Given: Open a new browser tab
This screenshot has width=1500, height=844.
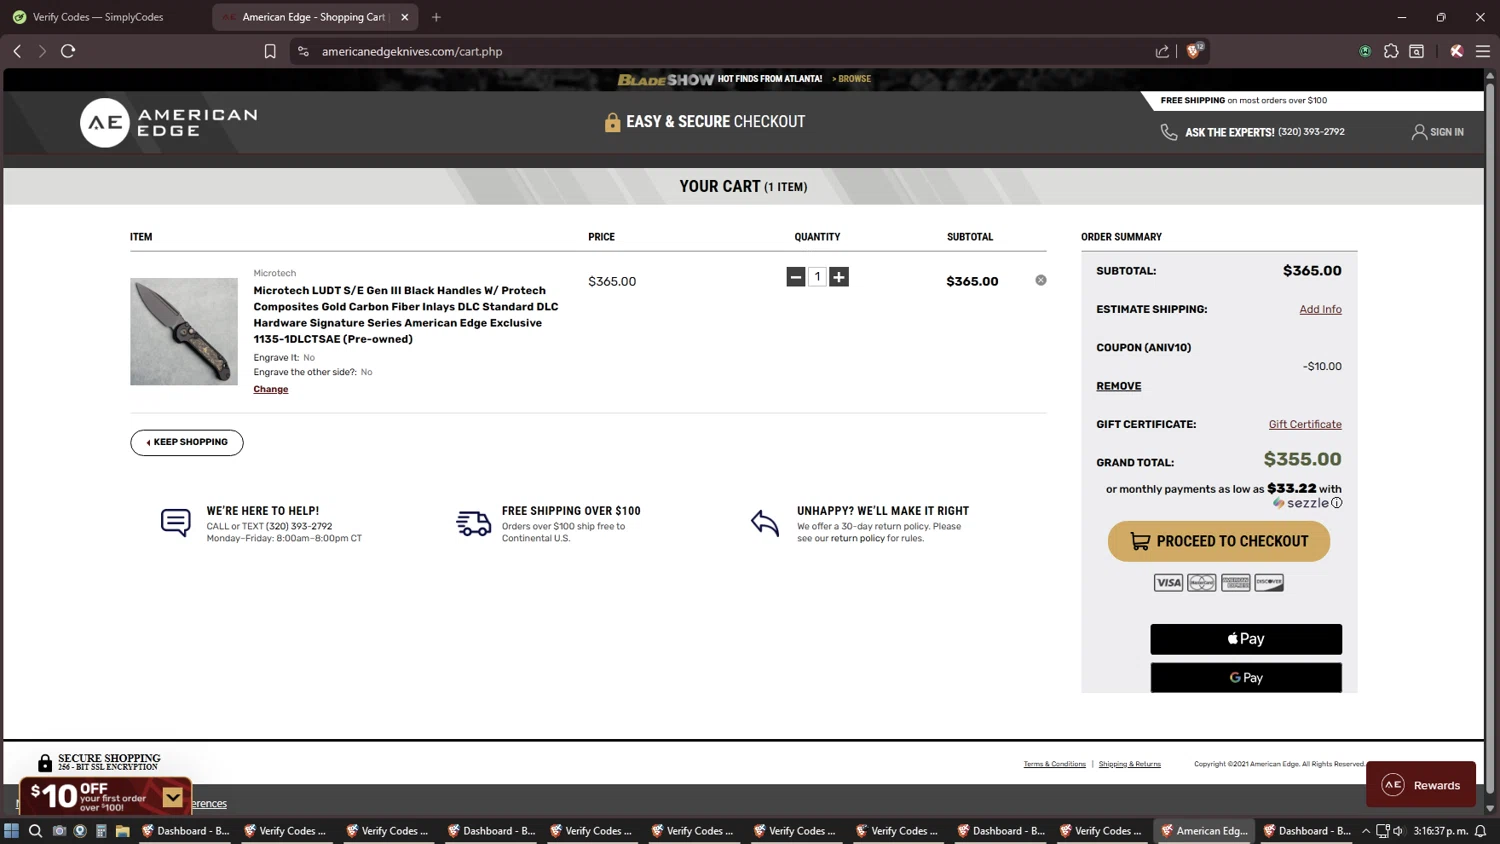Looking at the screenshot, I should click(x=436, y=17).
